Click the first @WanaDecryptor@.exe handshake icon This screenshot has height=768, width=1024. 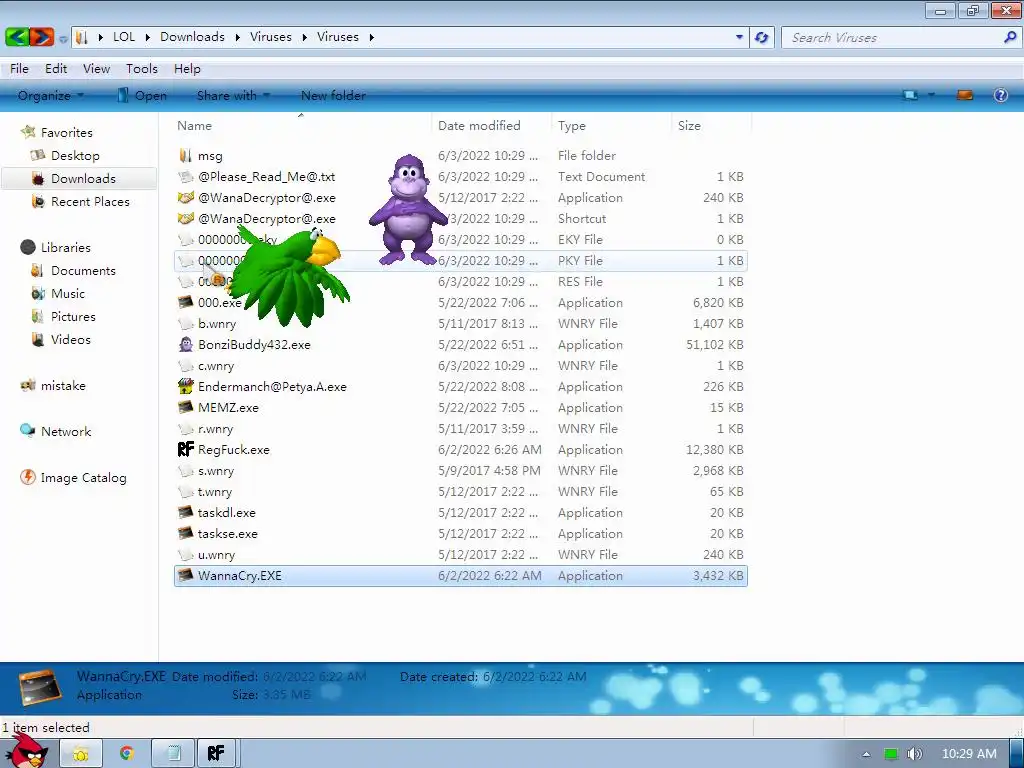185,197
